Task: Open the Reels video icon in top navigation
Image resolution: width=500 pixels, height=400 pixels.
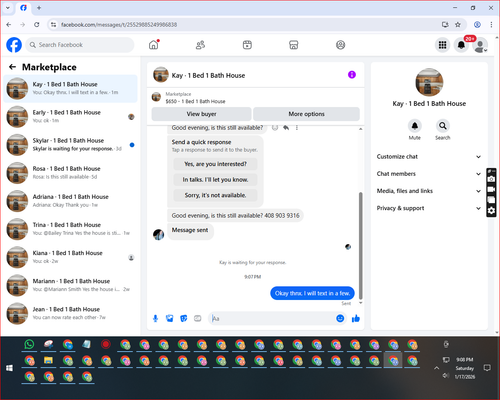Action: [x=247, y=45]
